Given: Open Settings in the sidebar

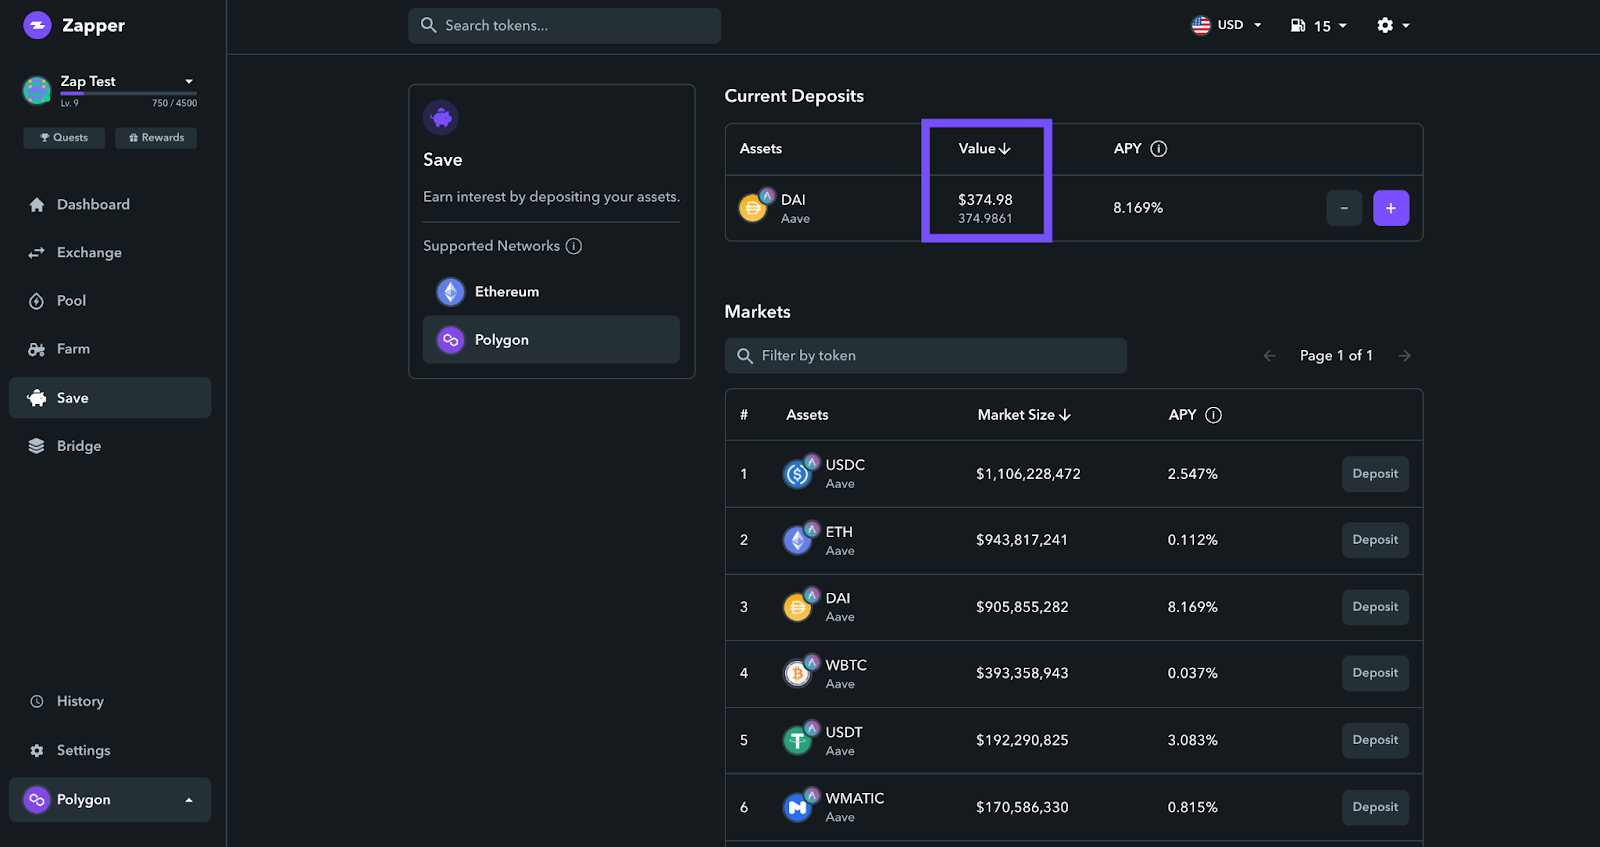Looking at the screenshot, I should click(x=110, y=750).
